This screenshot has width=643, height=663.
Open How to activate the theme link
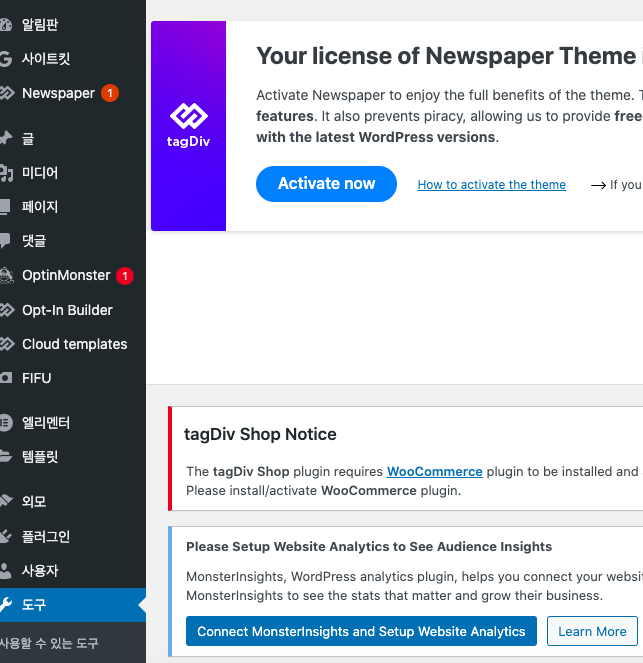coord(492,185)
